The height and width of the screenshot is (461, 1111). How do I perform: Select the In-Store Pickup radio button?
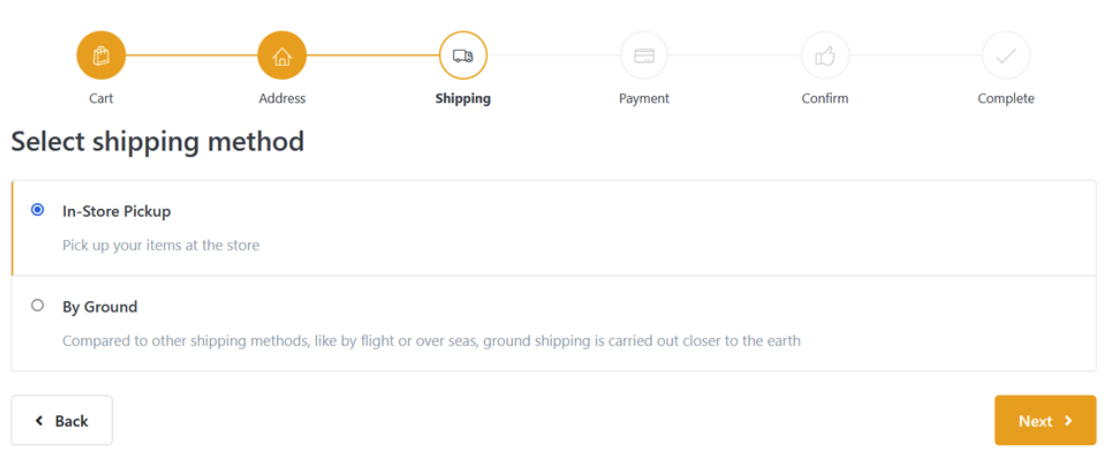pos(38,210)
